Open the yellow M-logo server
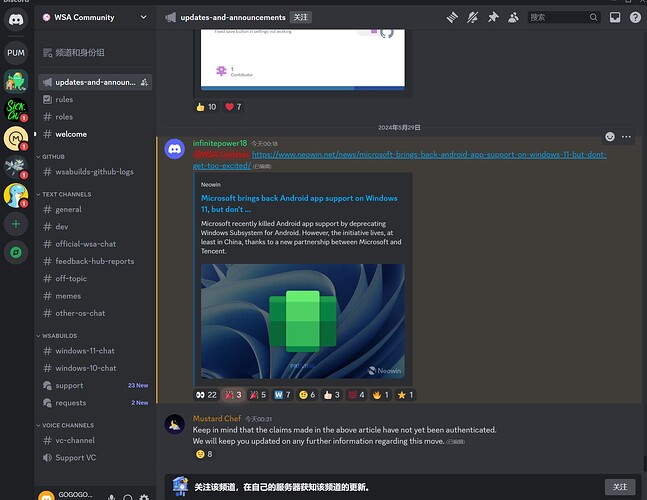The image size is (647, 500). (16, 138)
